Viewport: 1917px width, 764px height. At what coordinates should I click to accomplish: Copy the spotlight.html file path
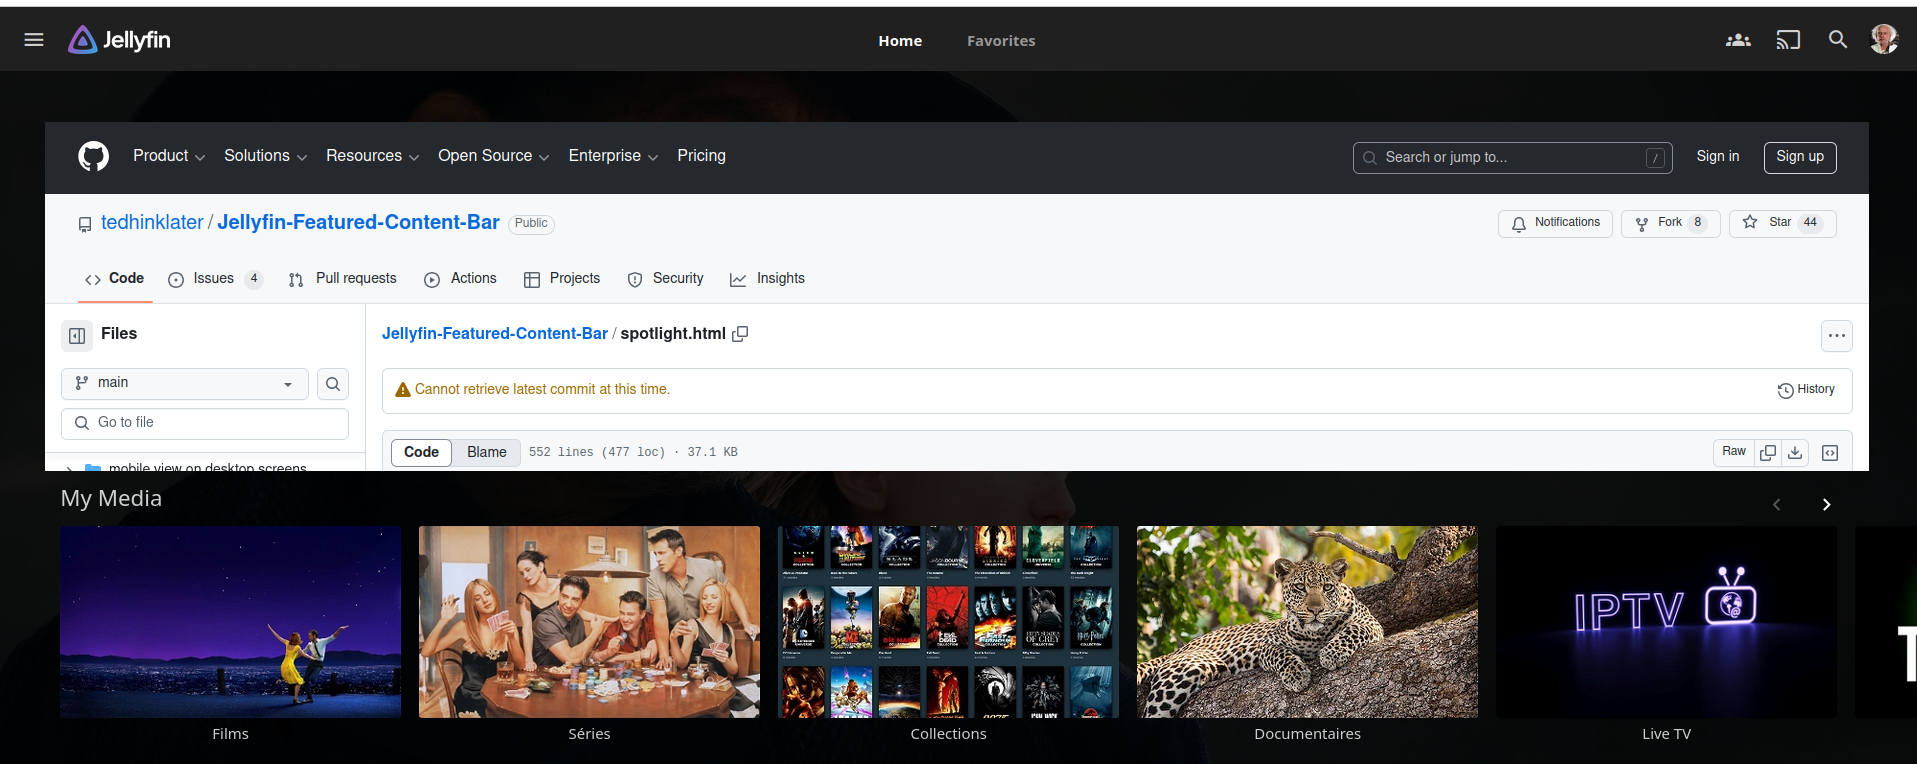(740, 334)
